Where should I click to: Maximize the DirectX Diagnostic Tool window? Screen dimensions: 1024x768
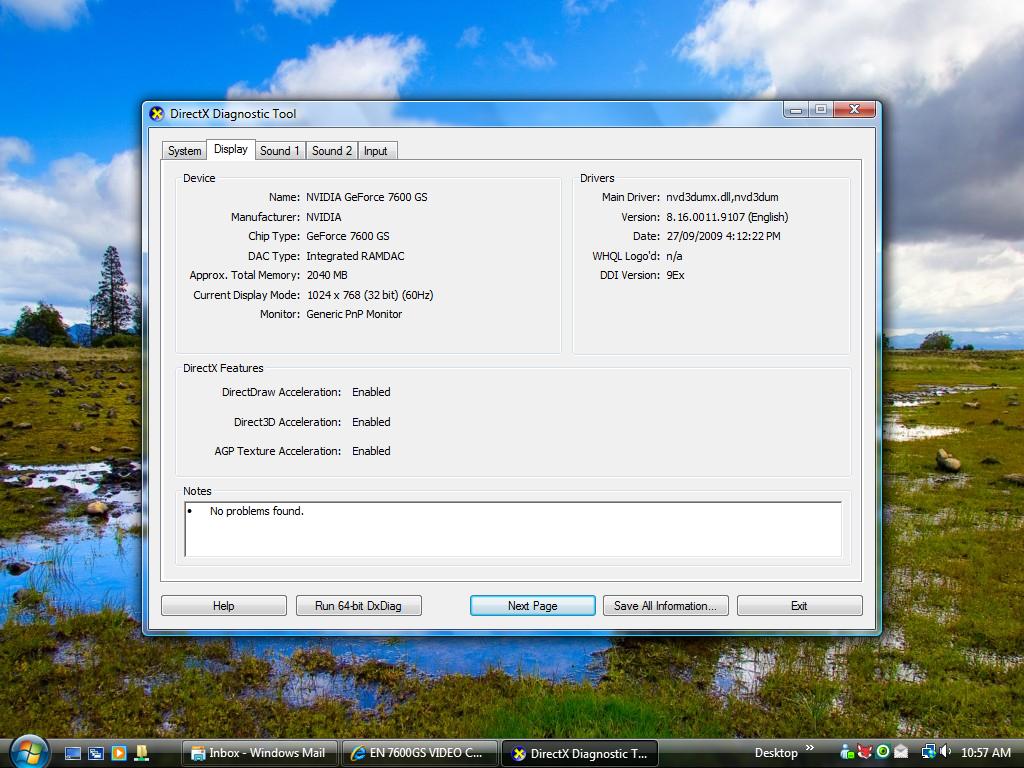pyautogui.click(x=821, y=110)
